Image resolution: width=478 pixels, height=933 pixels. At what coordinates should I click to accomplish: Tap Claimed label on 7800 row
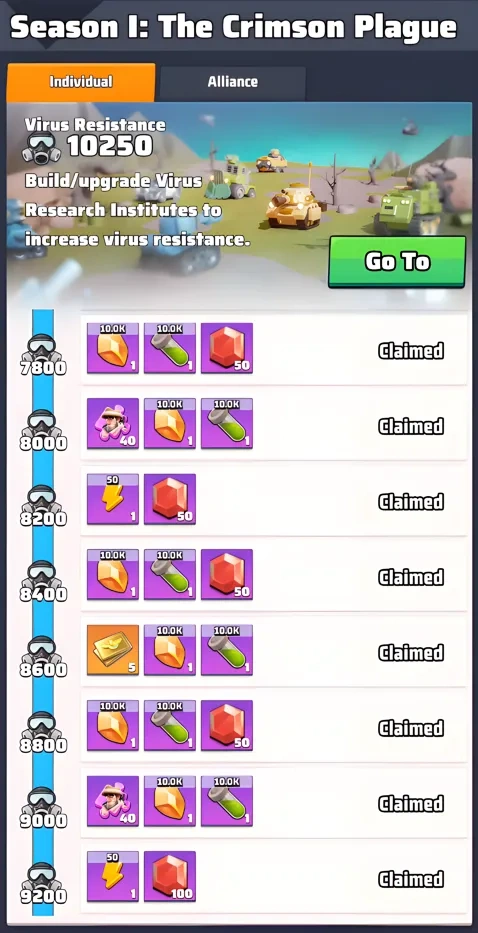411,351
